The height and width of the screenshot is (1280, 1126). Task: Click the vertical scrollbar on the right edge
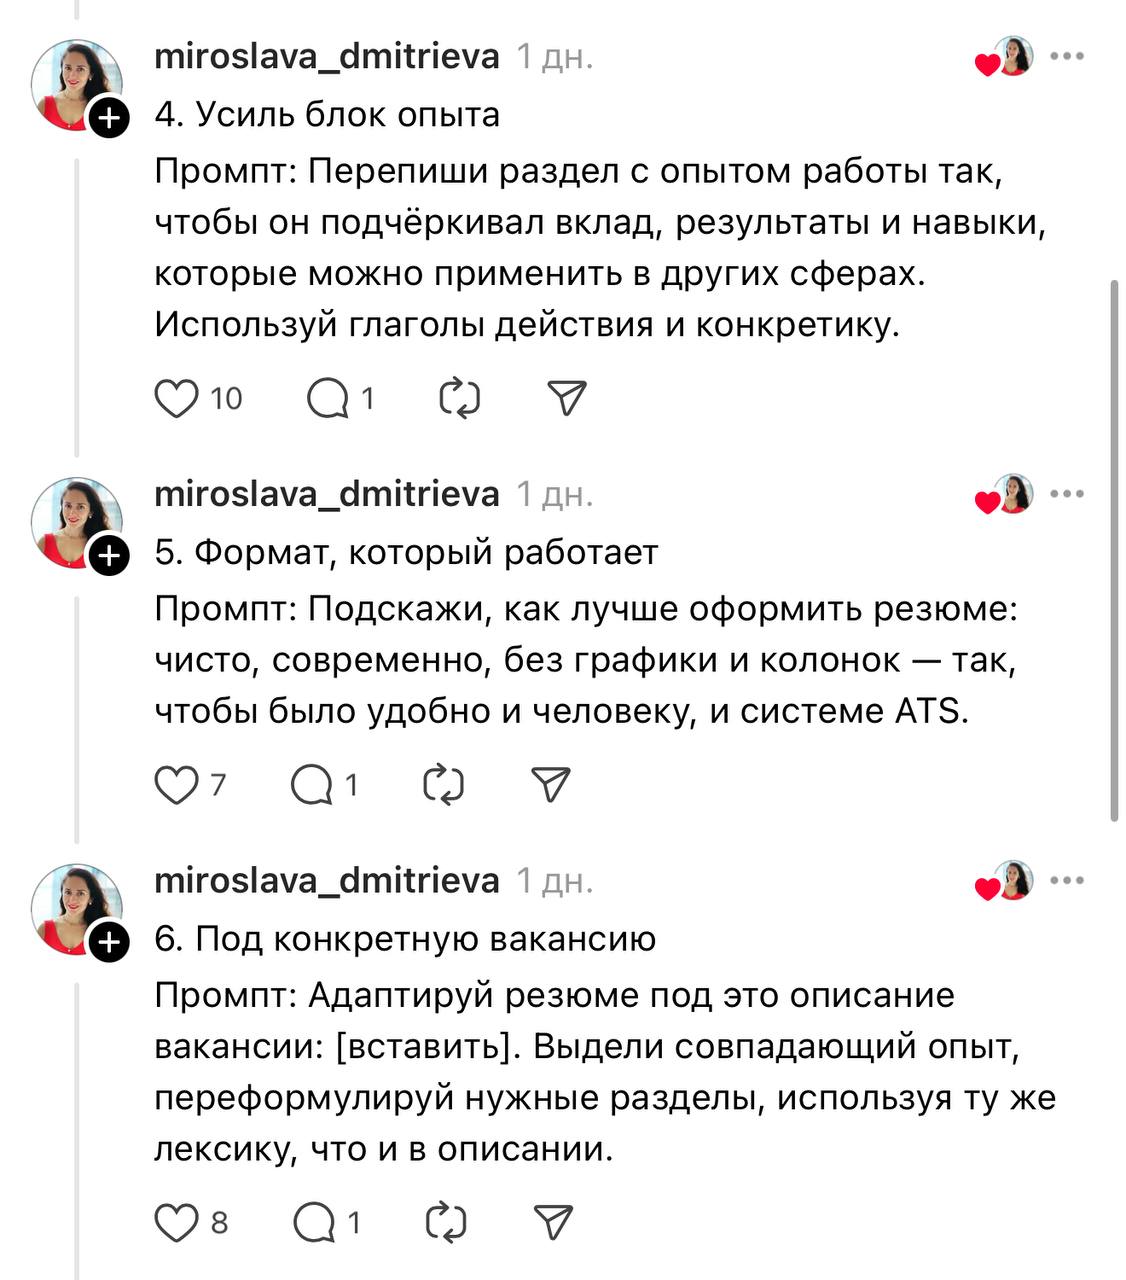1114,550
